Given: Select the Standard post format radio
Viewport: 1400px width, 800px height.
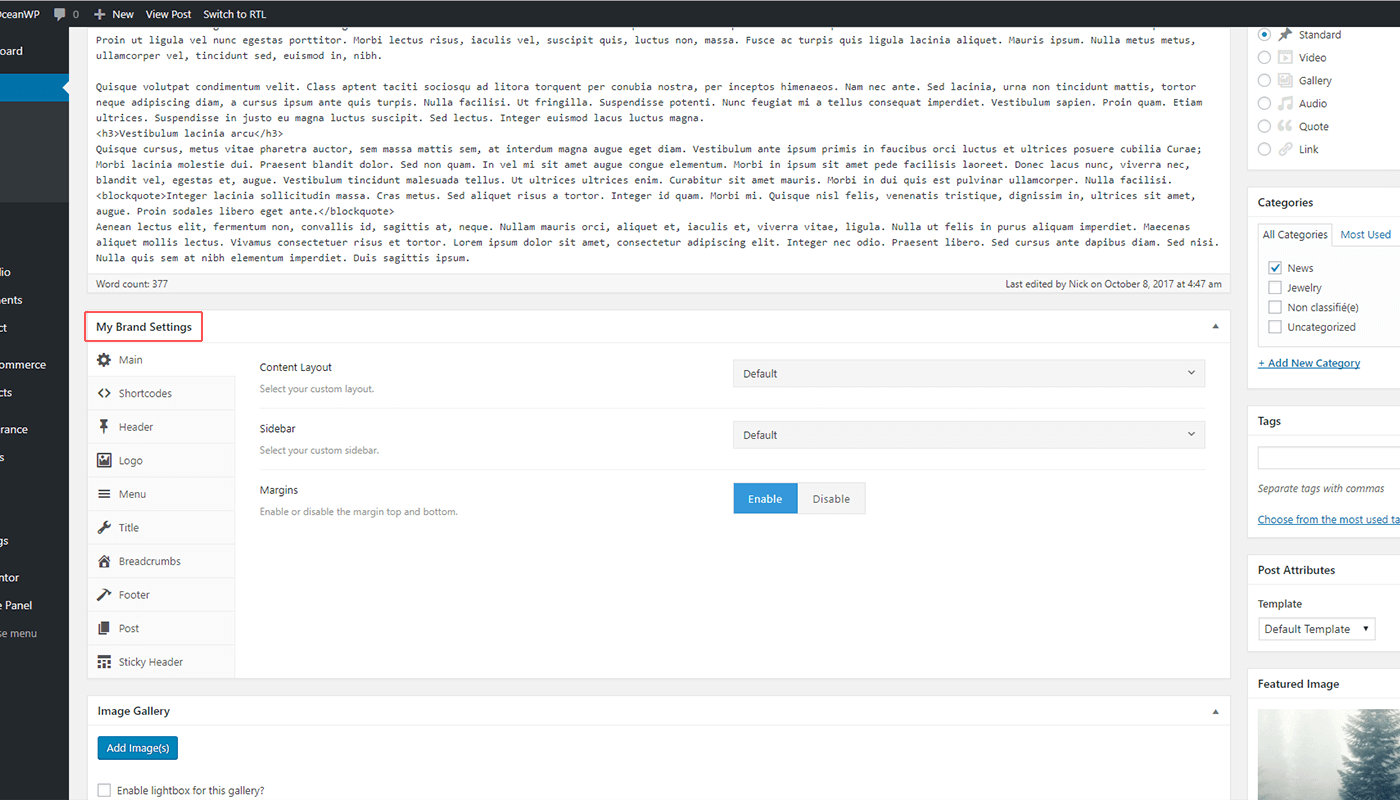Looking at the screenshot, I should [1265, 35].
